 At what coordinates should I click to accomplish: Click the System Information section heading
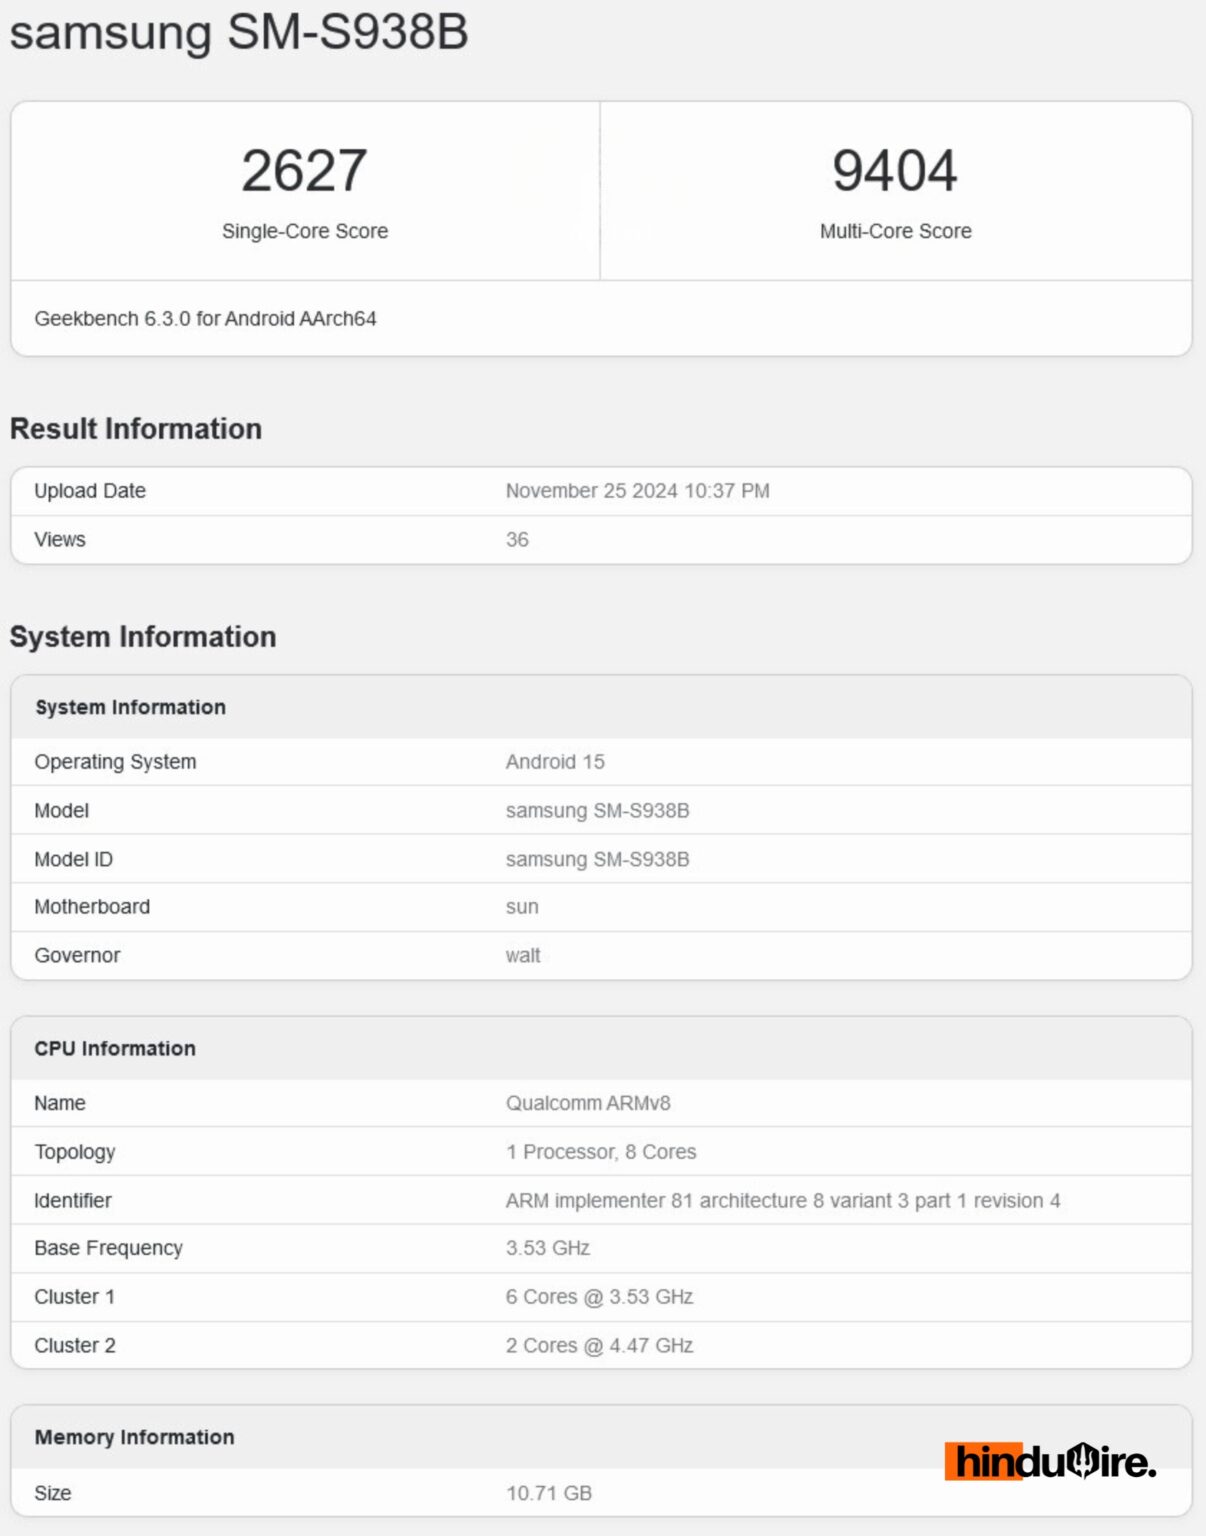143,636
